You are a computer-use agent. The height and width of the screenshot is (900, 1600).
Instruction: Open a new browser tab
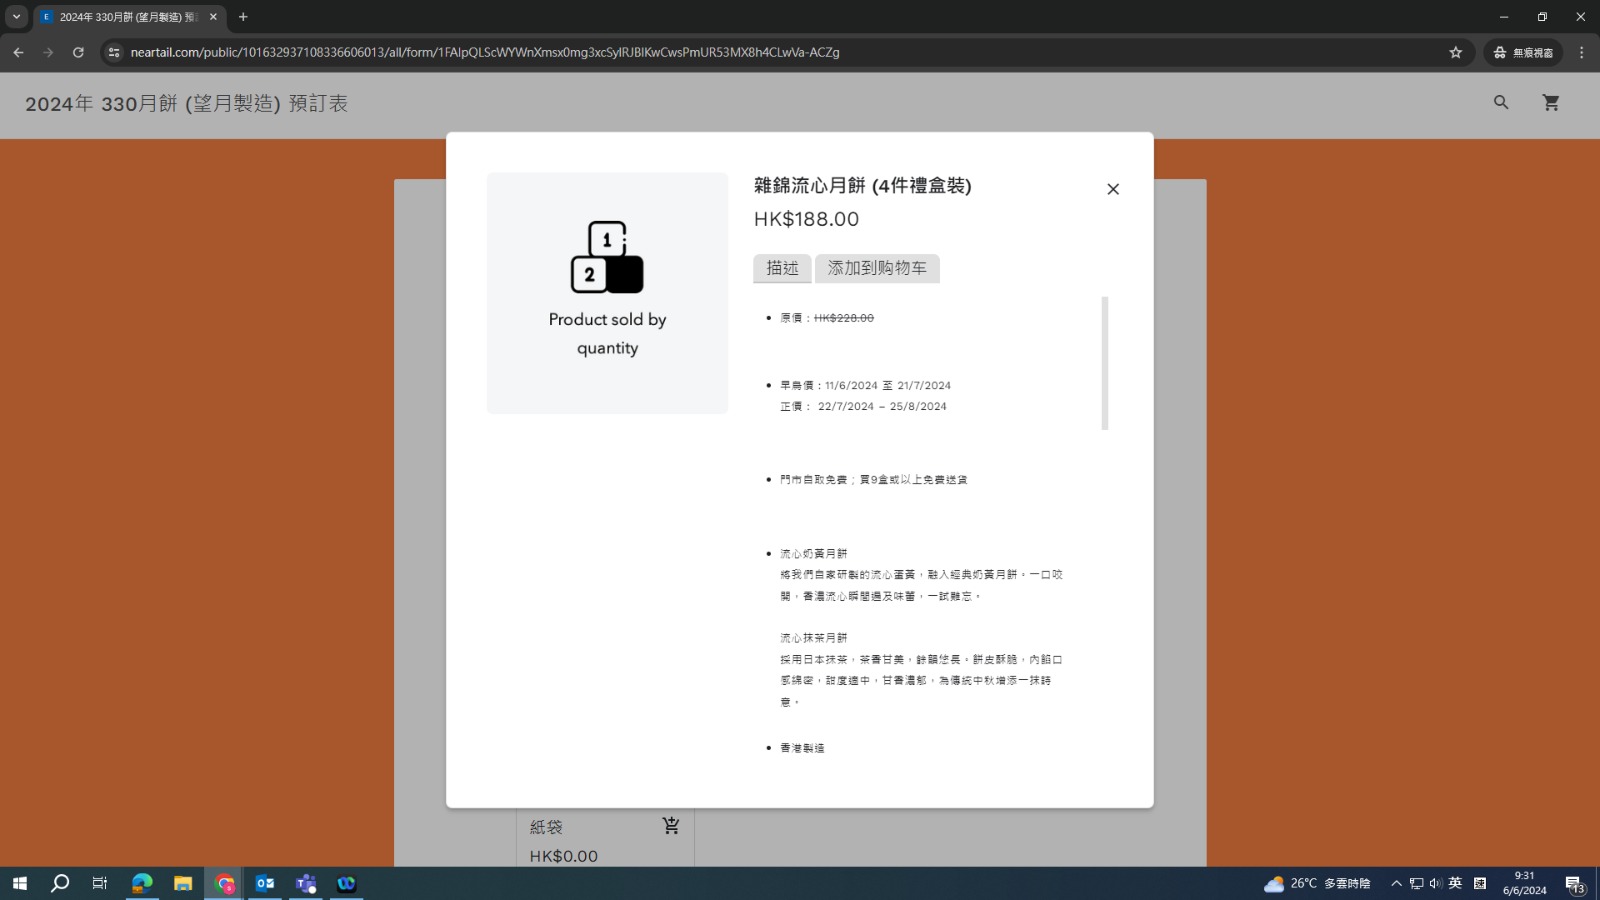[x=243, y=17]
